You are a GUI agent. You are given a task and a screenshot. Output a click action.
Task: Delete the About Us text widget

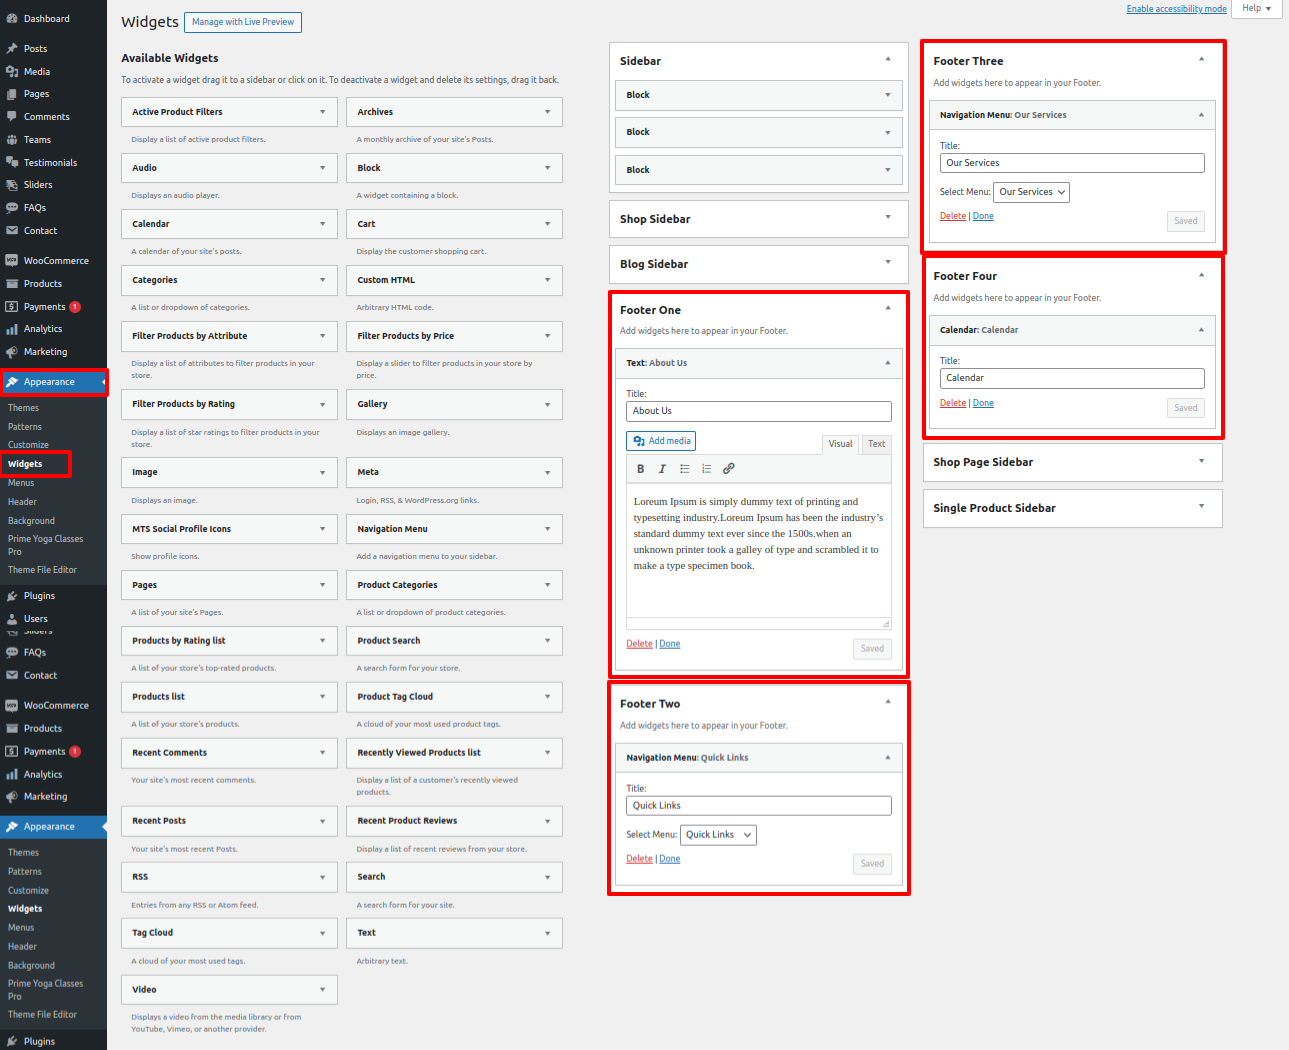pyautogui.click(x=639, y=644)
